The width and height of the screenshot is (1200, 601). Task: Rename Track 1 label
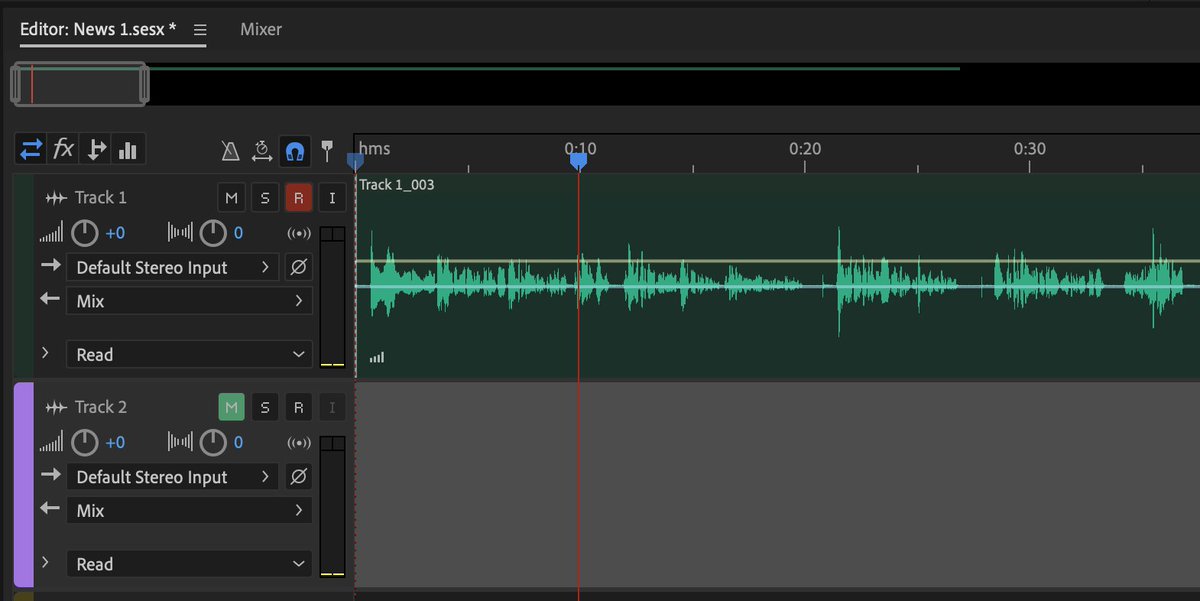101,198
